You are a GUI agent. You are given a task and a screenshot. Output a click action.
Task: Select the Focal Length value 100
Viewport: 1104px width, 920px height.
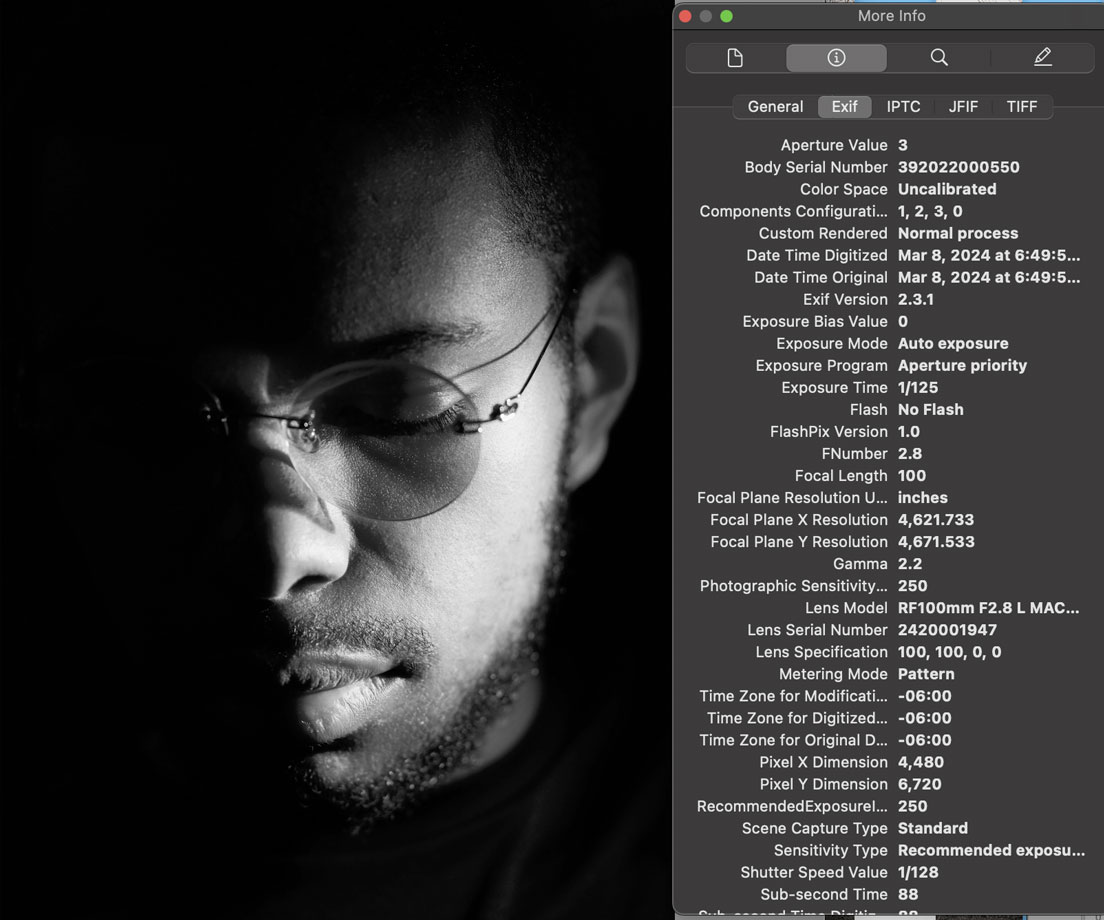tap(912, 476)
